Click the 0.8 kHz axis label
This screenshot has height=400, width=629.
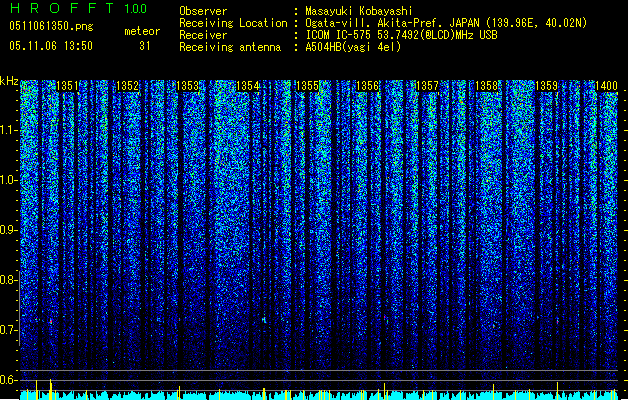click(9, 280)
